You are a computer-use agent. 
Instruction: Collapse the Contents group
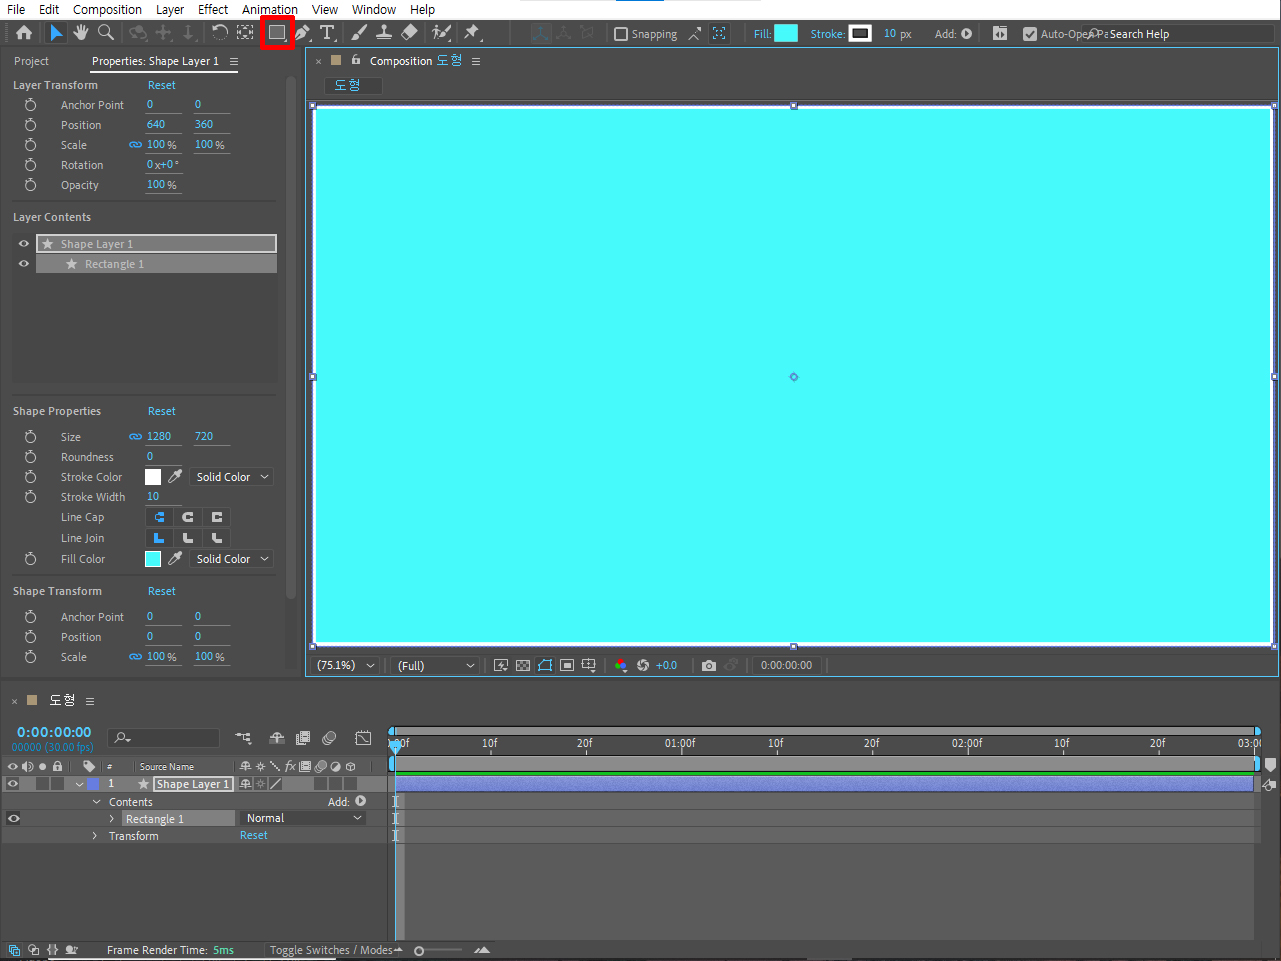point(97,802)
